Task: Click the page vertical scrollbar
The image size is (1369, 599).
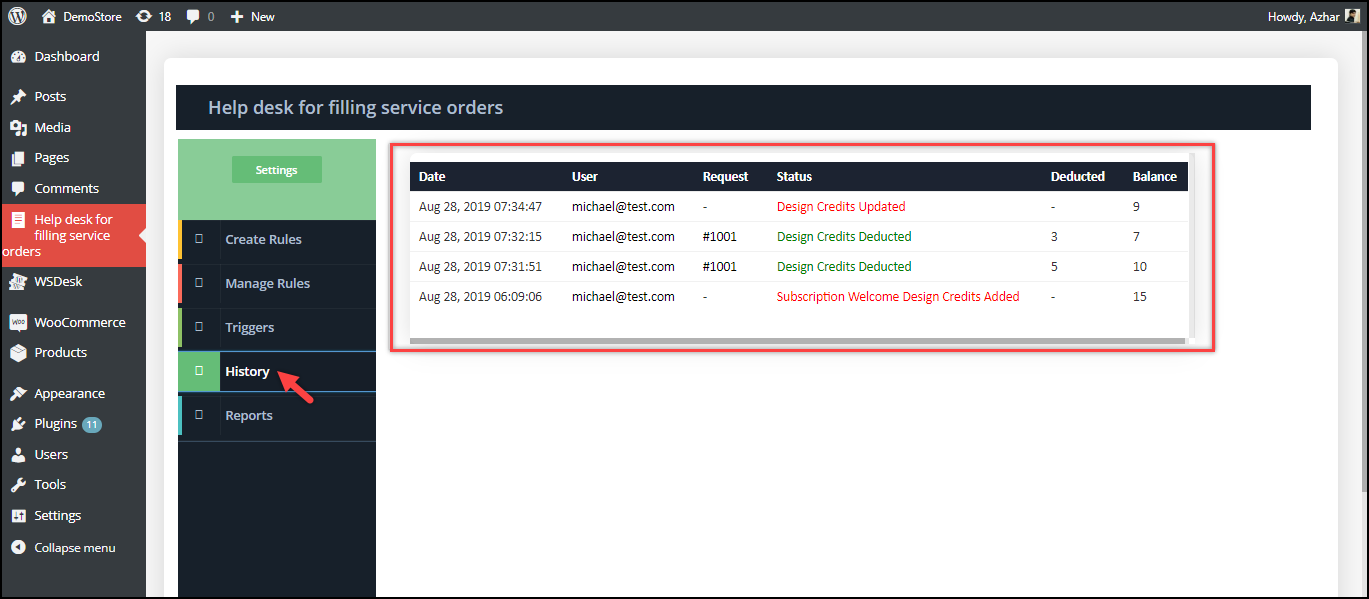Action: click(1364, 260)
